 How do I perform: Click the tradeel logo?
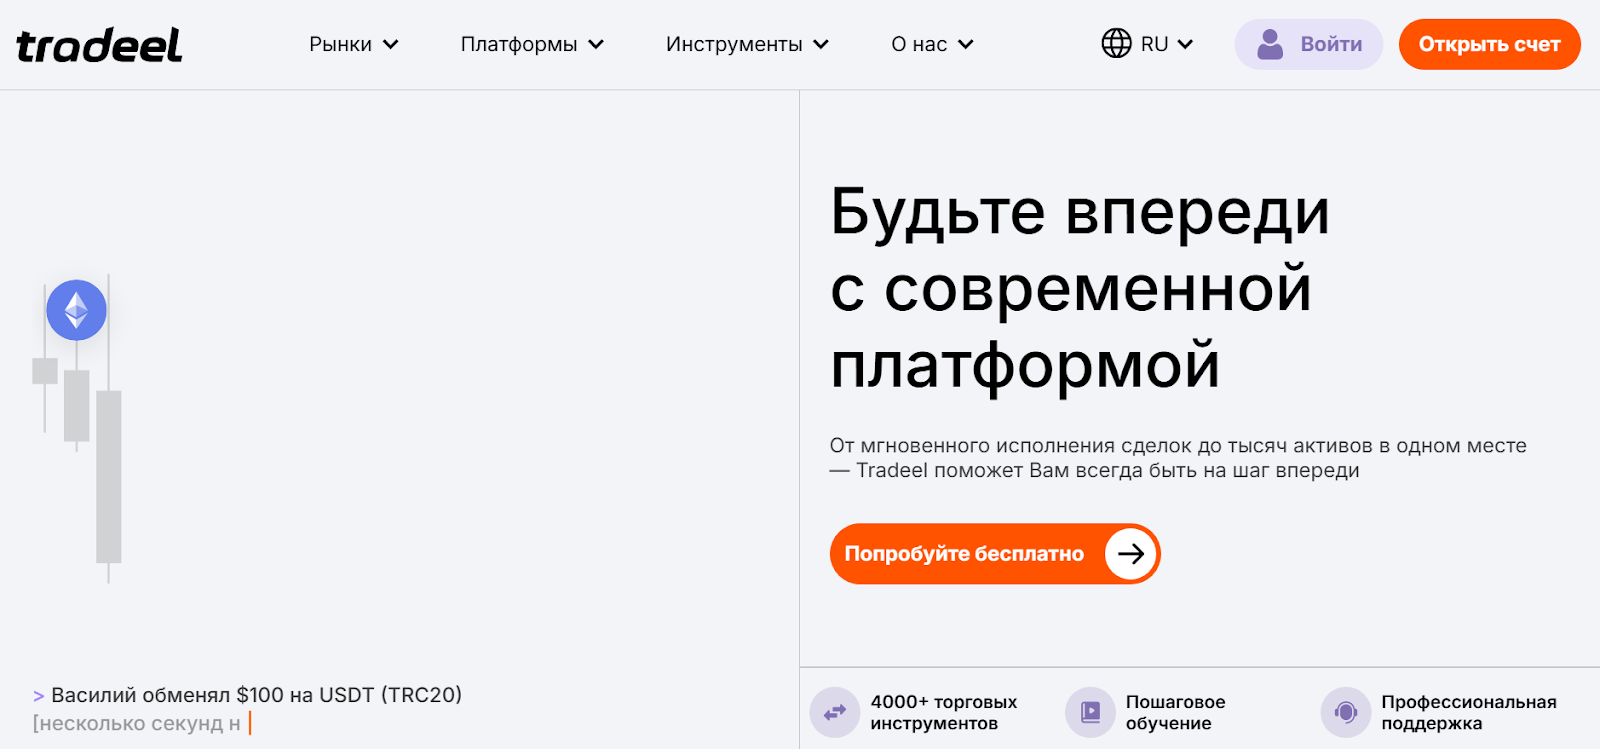click(99, 45)
